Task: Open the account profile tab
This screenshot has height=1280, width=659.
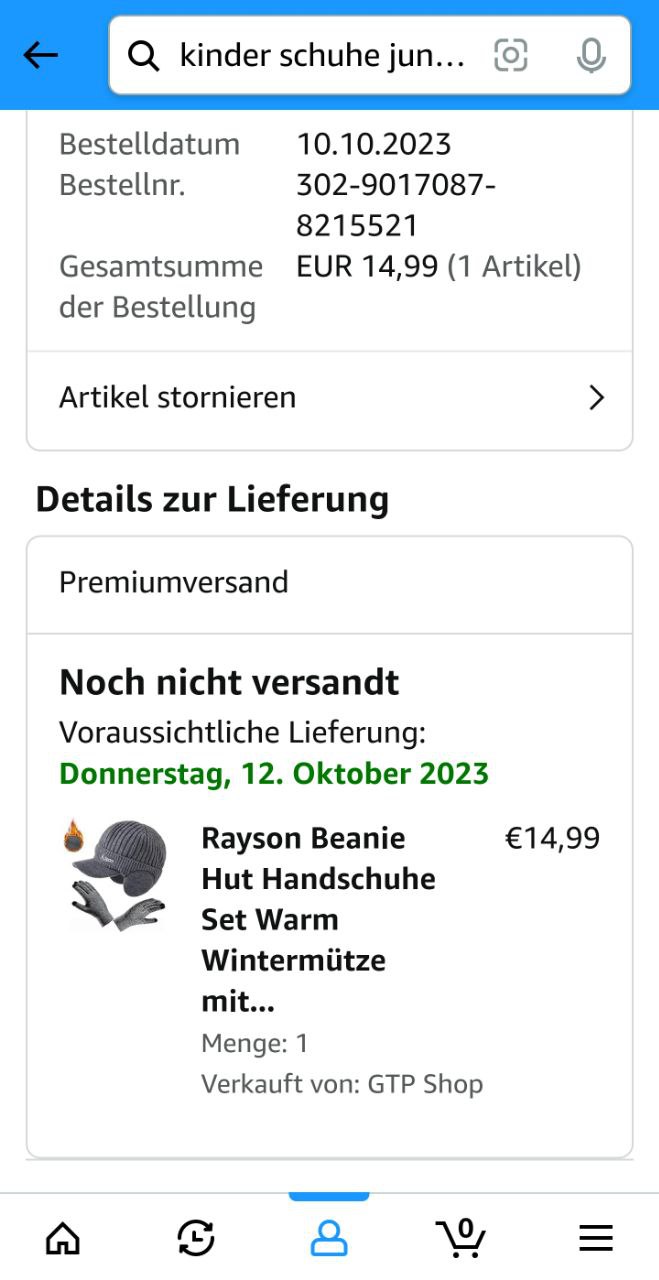Action: coord(328,1239)
